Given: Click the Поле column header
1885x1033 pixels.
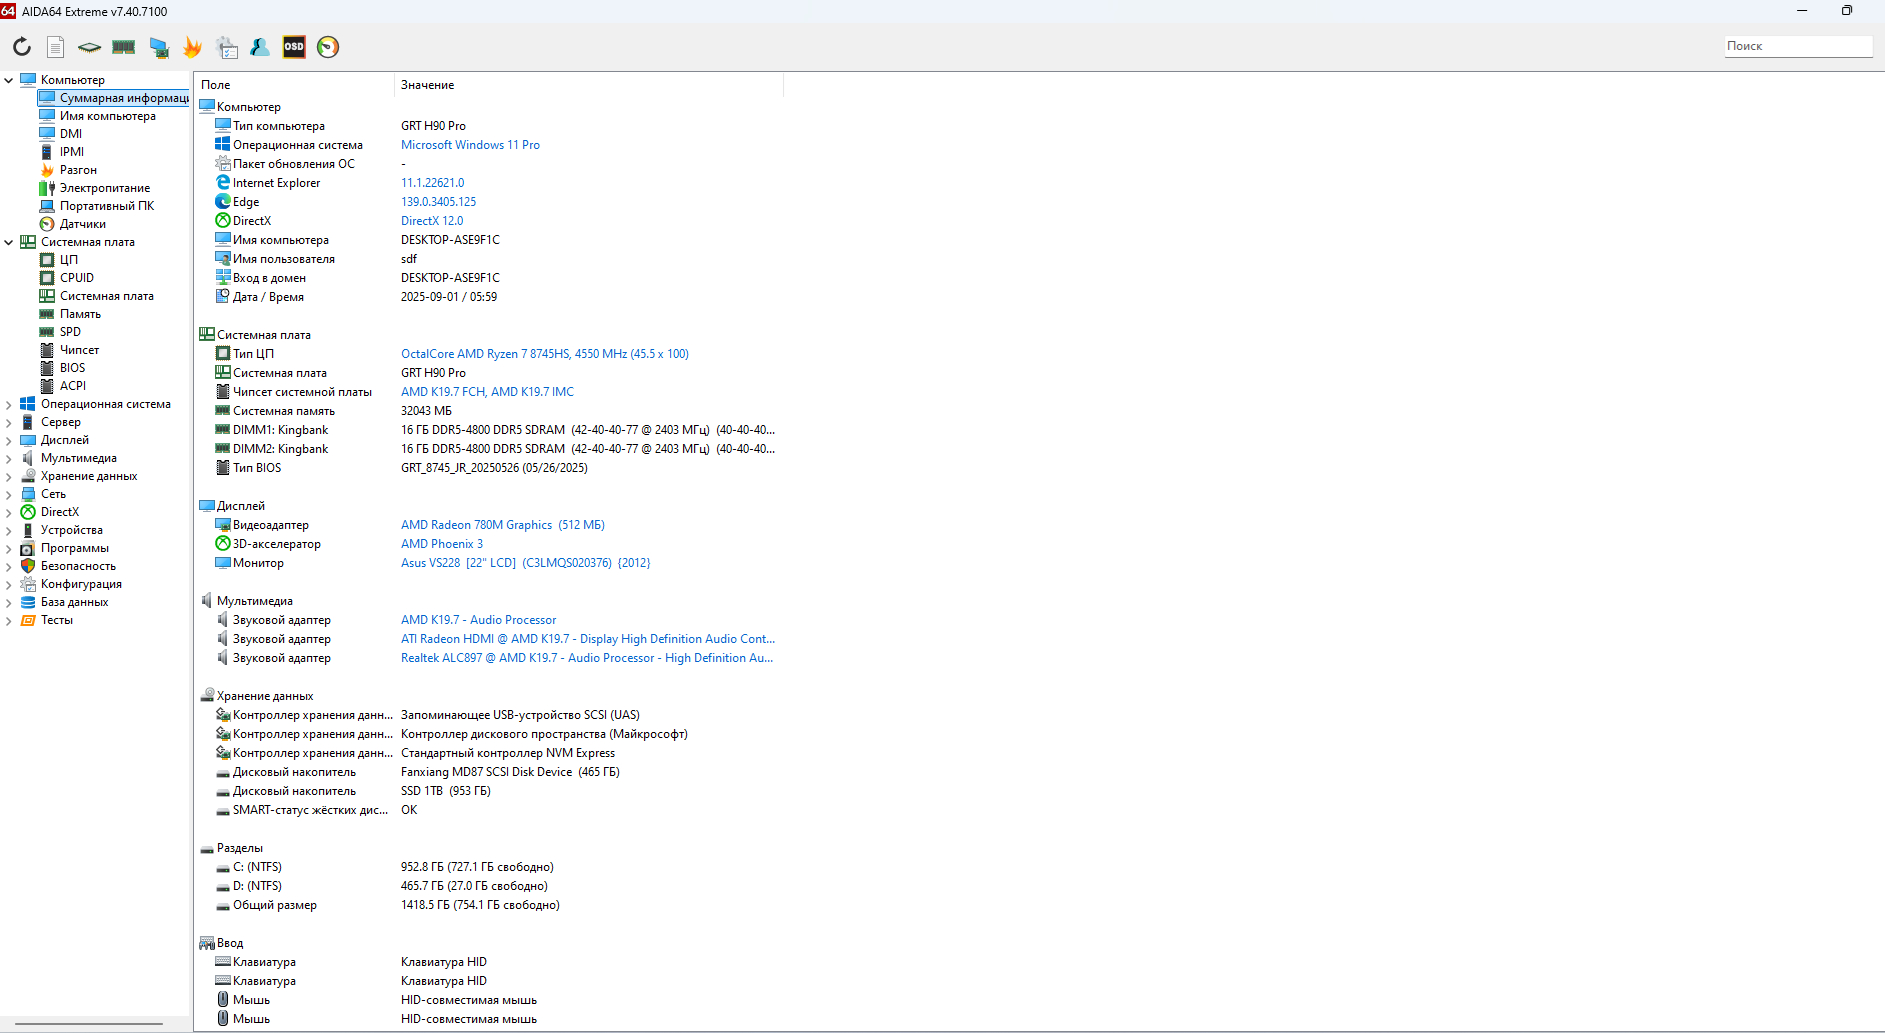Looking at the screenshot, I should (295, 85).
